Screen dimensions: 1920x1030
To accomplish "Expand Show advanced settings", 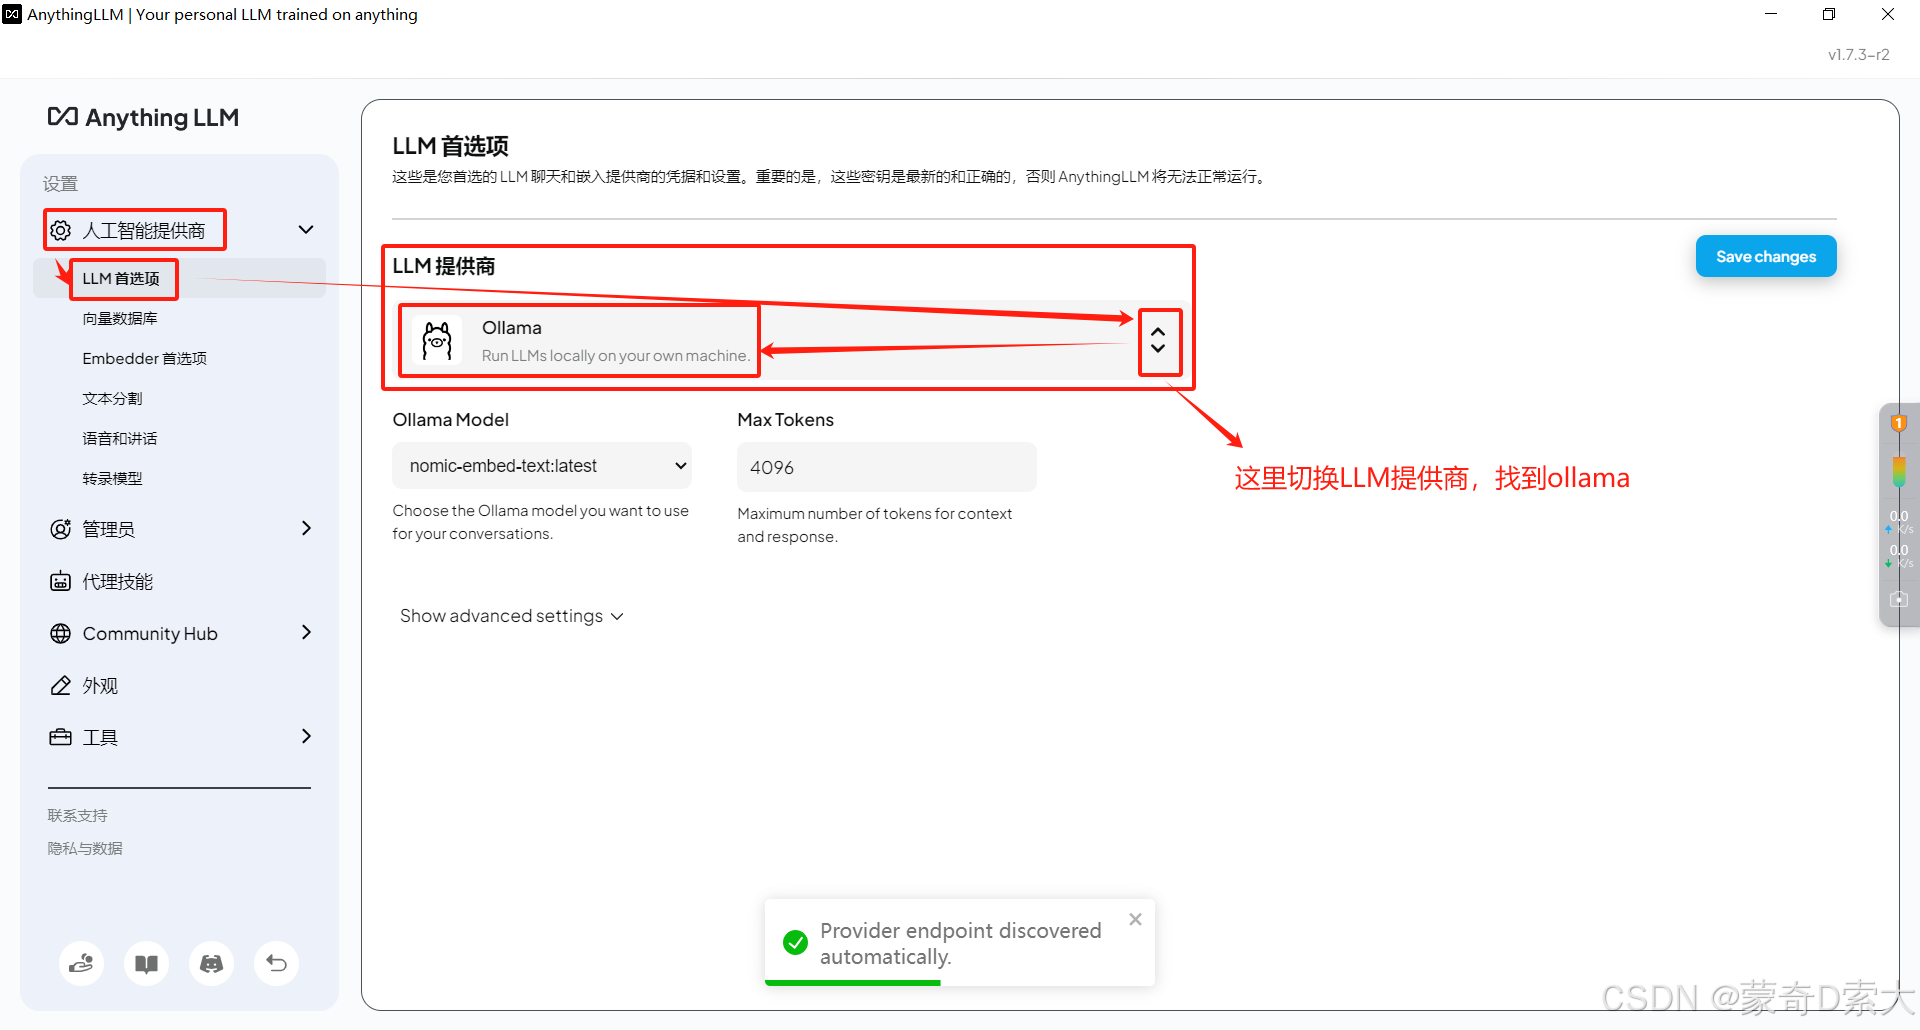I will pos(511,615).
